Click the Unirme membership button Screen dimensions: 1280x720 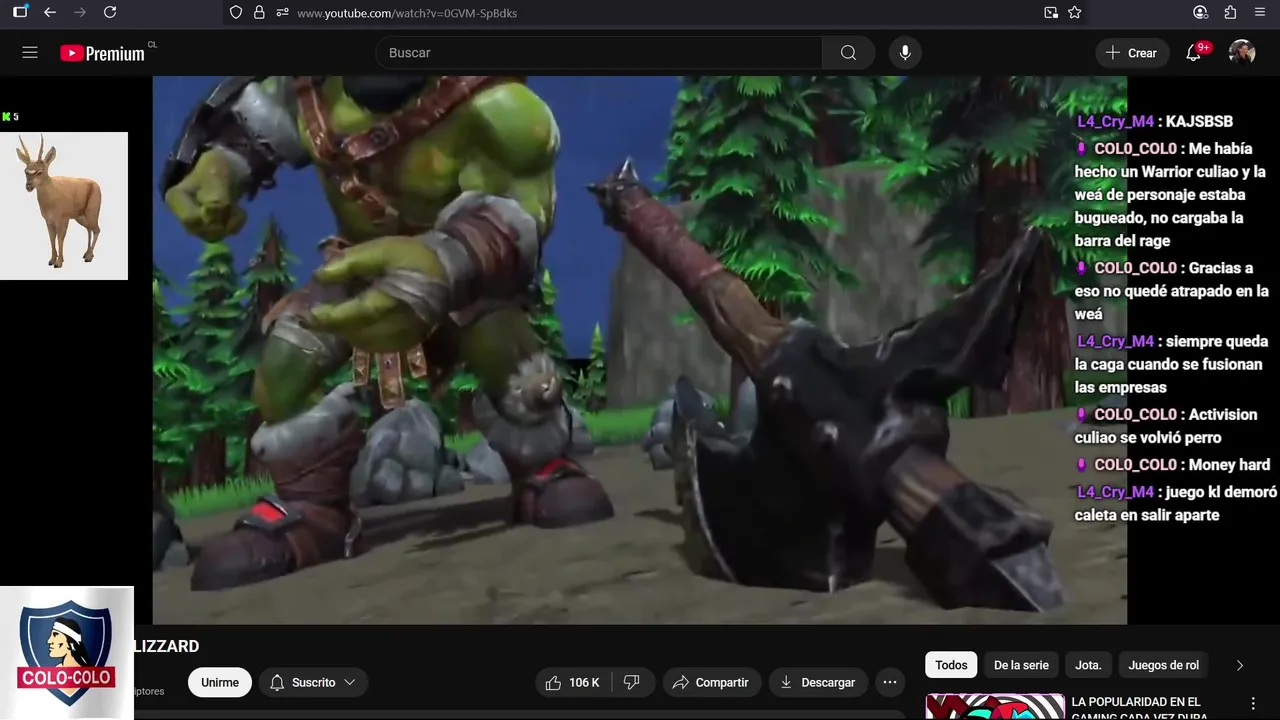click(220, 682)
